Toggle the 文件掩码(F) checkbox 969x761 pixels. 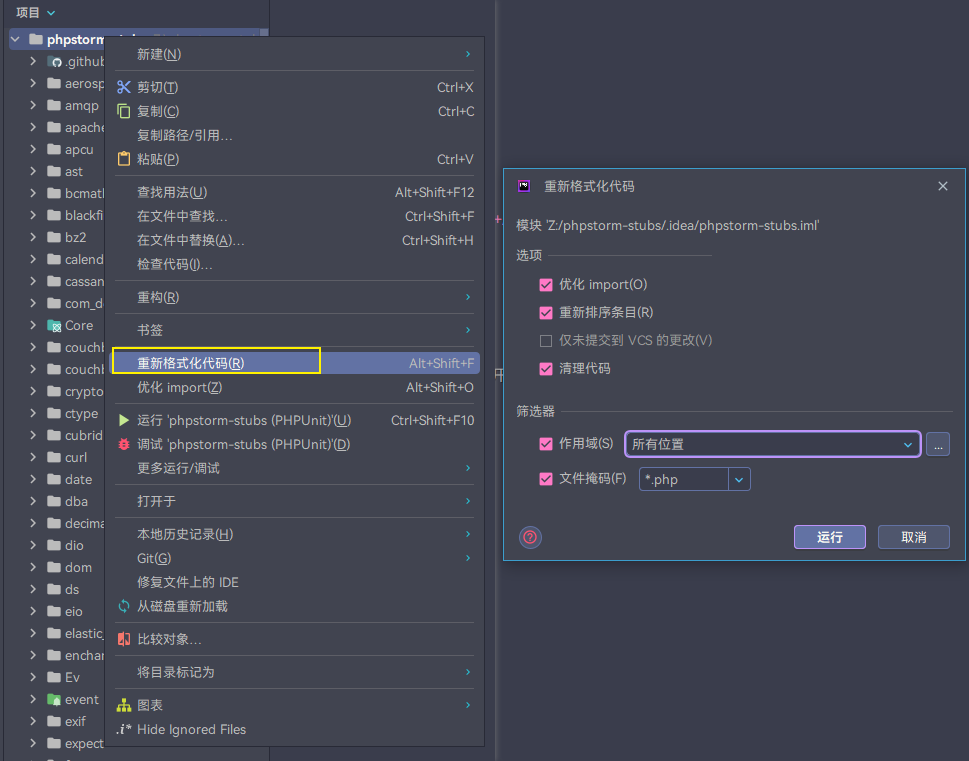(546, 479)
